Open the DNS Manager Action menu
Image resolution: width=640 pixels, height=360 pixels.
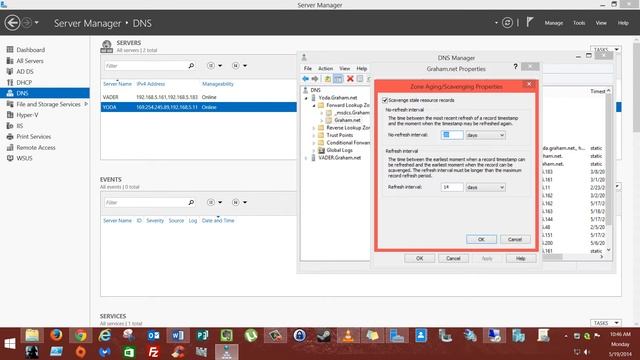pyautogui.click(x=325, y=69)
